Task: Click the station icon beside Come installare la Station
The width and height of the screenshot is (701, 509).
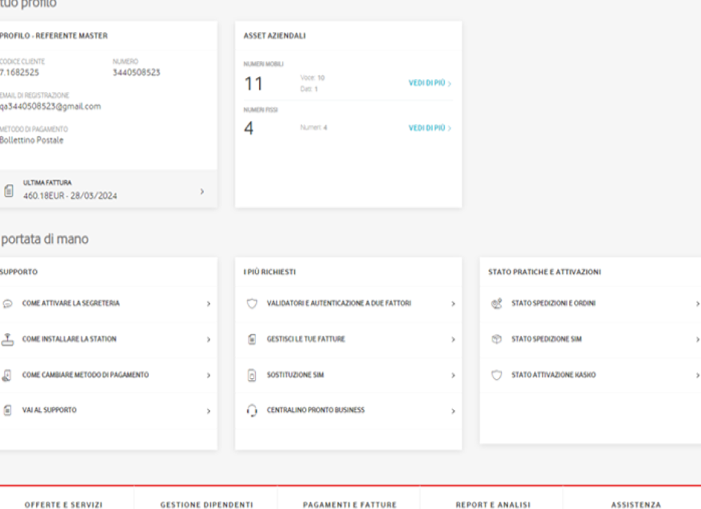Action: (8, 339)
